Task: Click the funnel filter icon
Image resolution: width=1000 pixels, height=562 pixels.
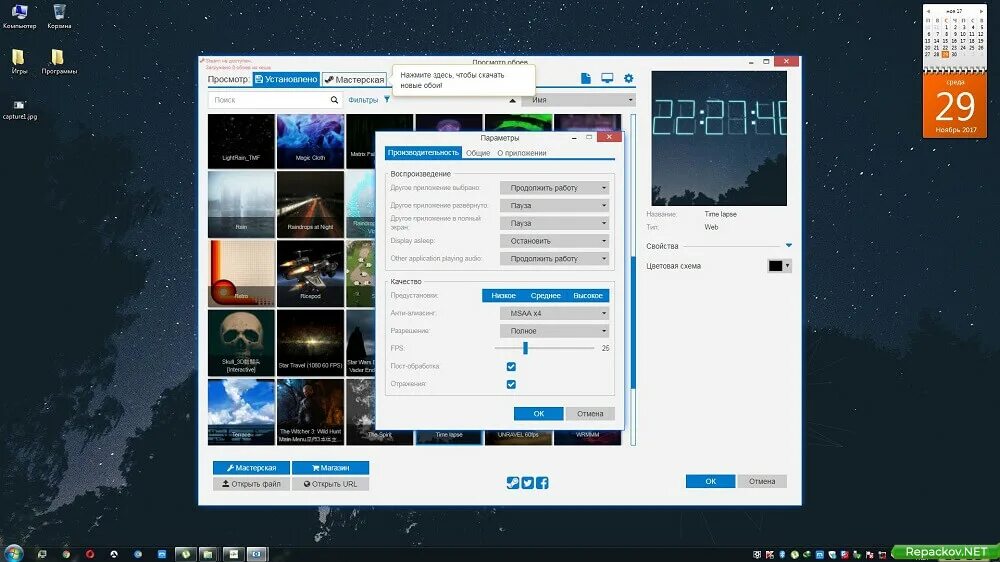Action: [387, 100]
